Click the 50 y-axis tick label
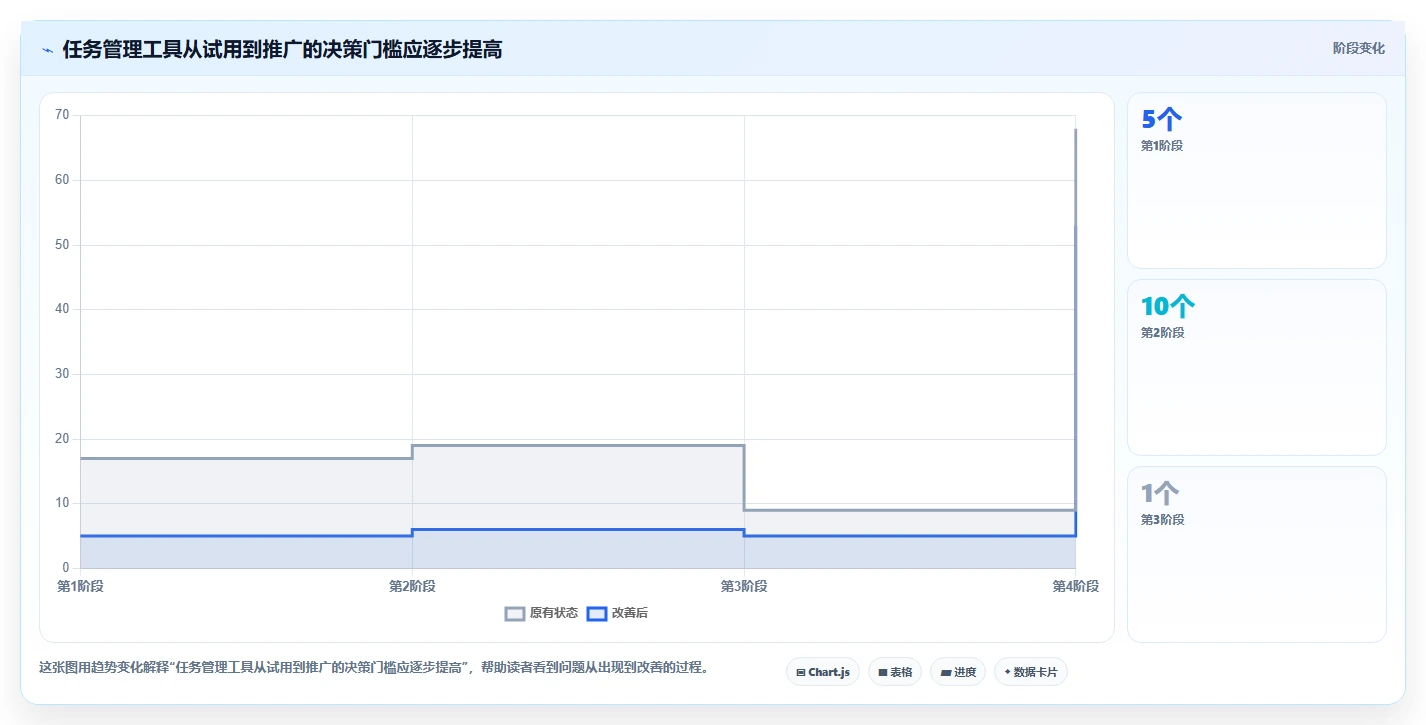The width and height of the screenshot is (1426, 725). point(62,245)
